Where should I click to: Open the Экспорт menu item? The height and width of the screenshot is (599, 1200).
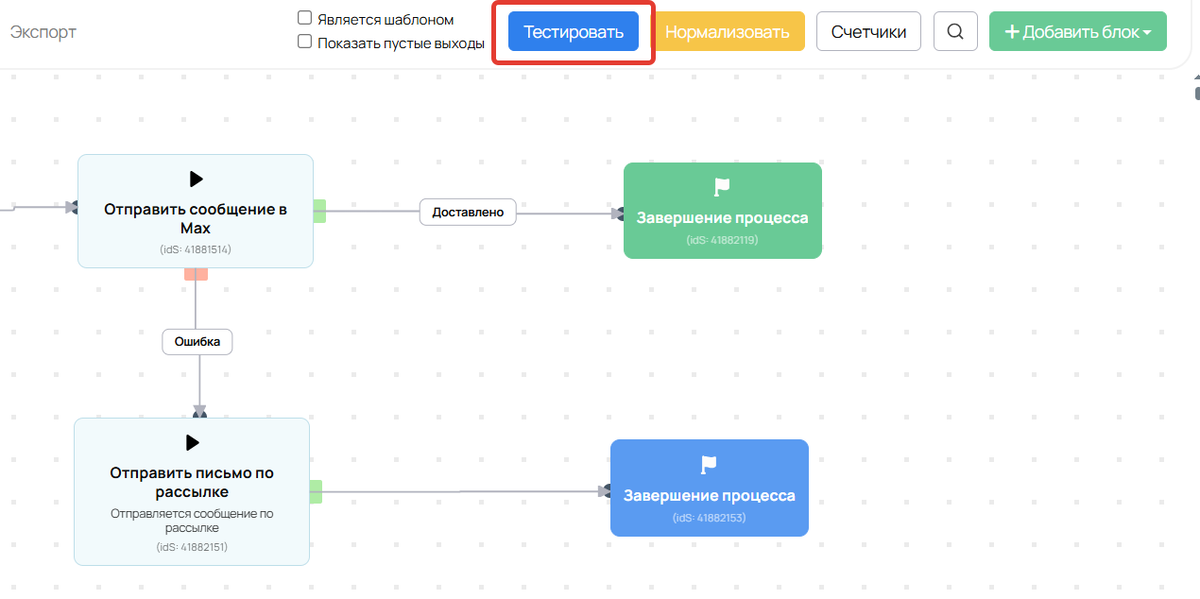coord(43,32)
